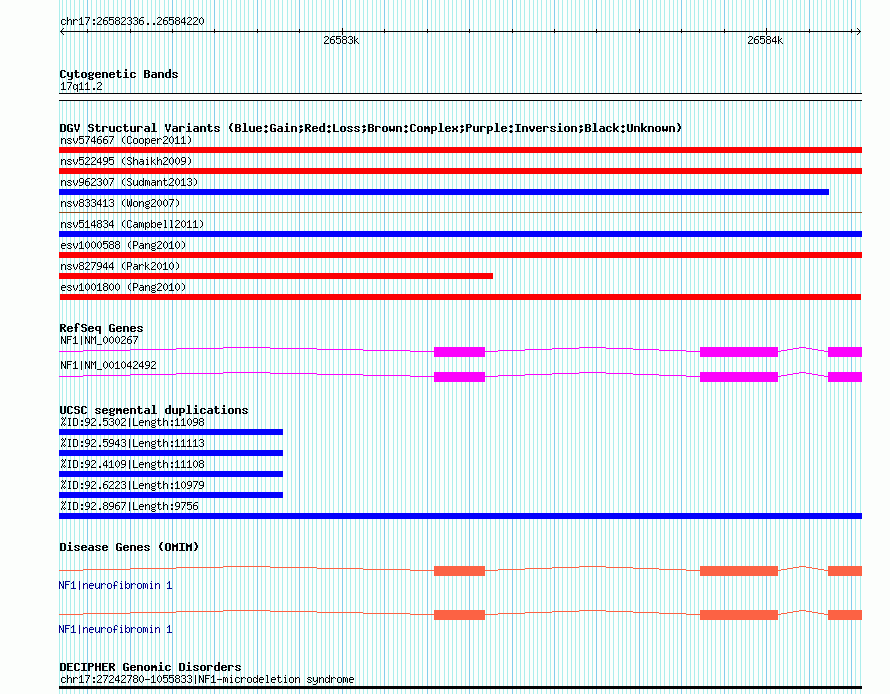Click segmental duplication bar Length:11108
Screen dimensions: 890x694
pyautogui.click(x=171, y=474)
